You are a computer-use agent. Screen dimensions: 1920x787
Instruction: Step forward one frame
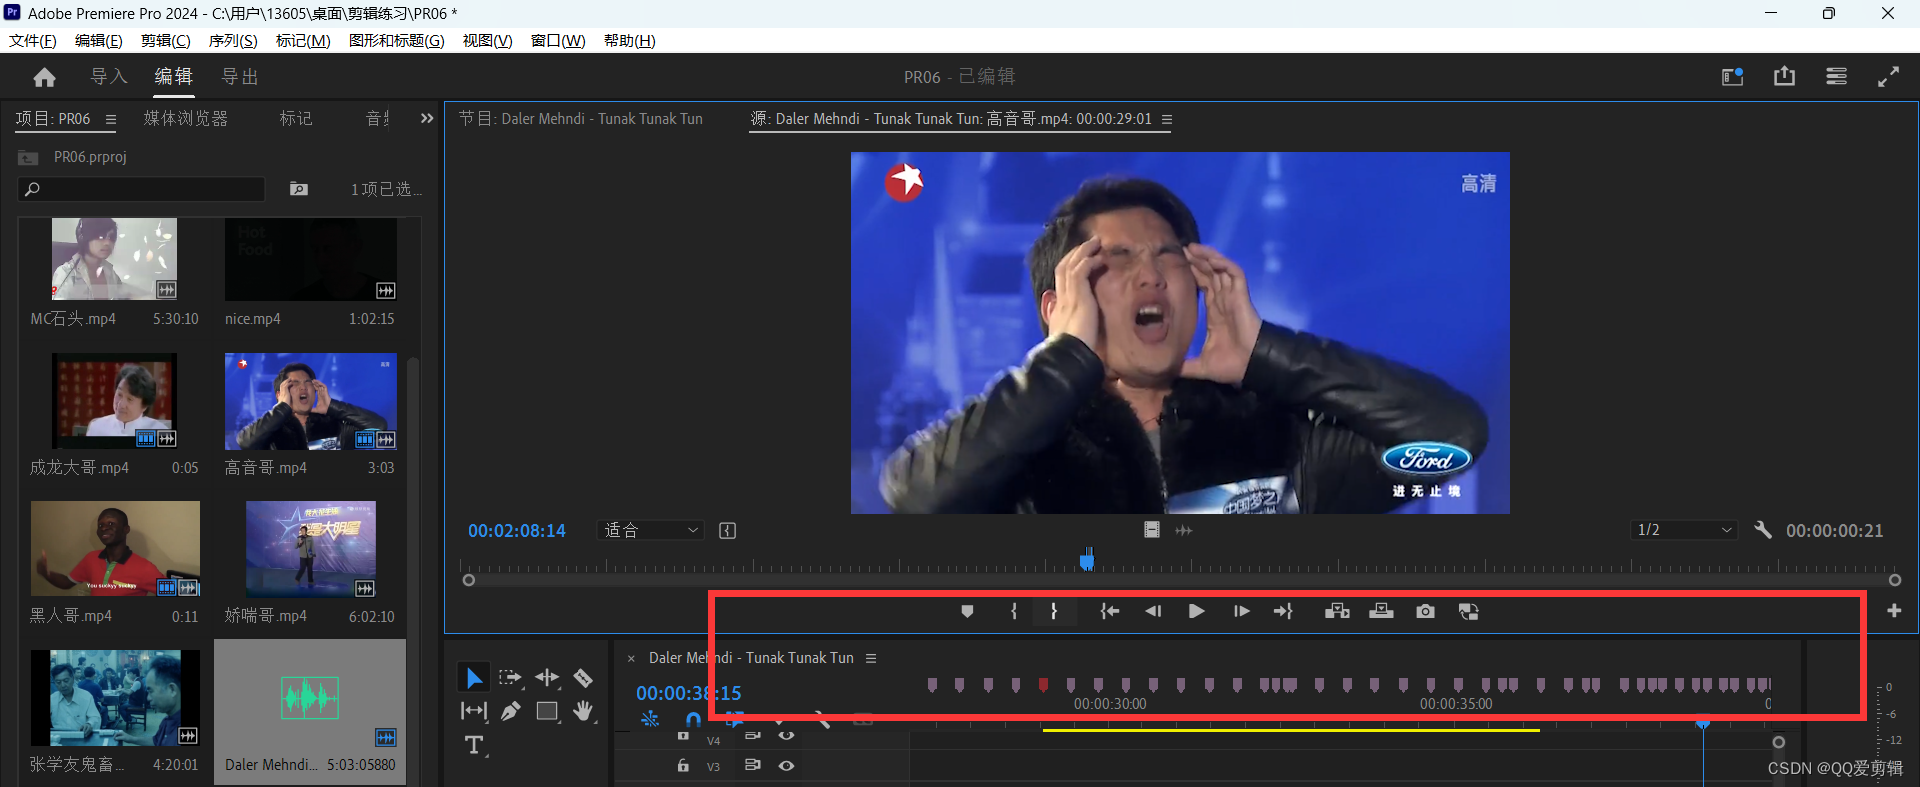[1241, 611]
